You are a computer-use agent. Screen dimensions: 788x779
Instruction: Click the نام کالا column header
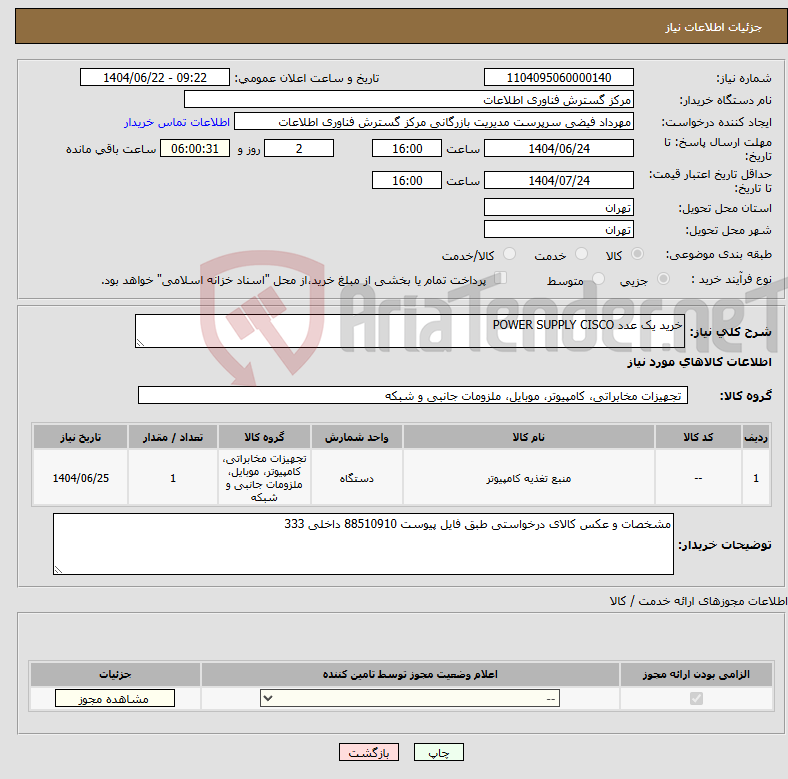(x=529, y=437)
